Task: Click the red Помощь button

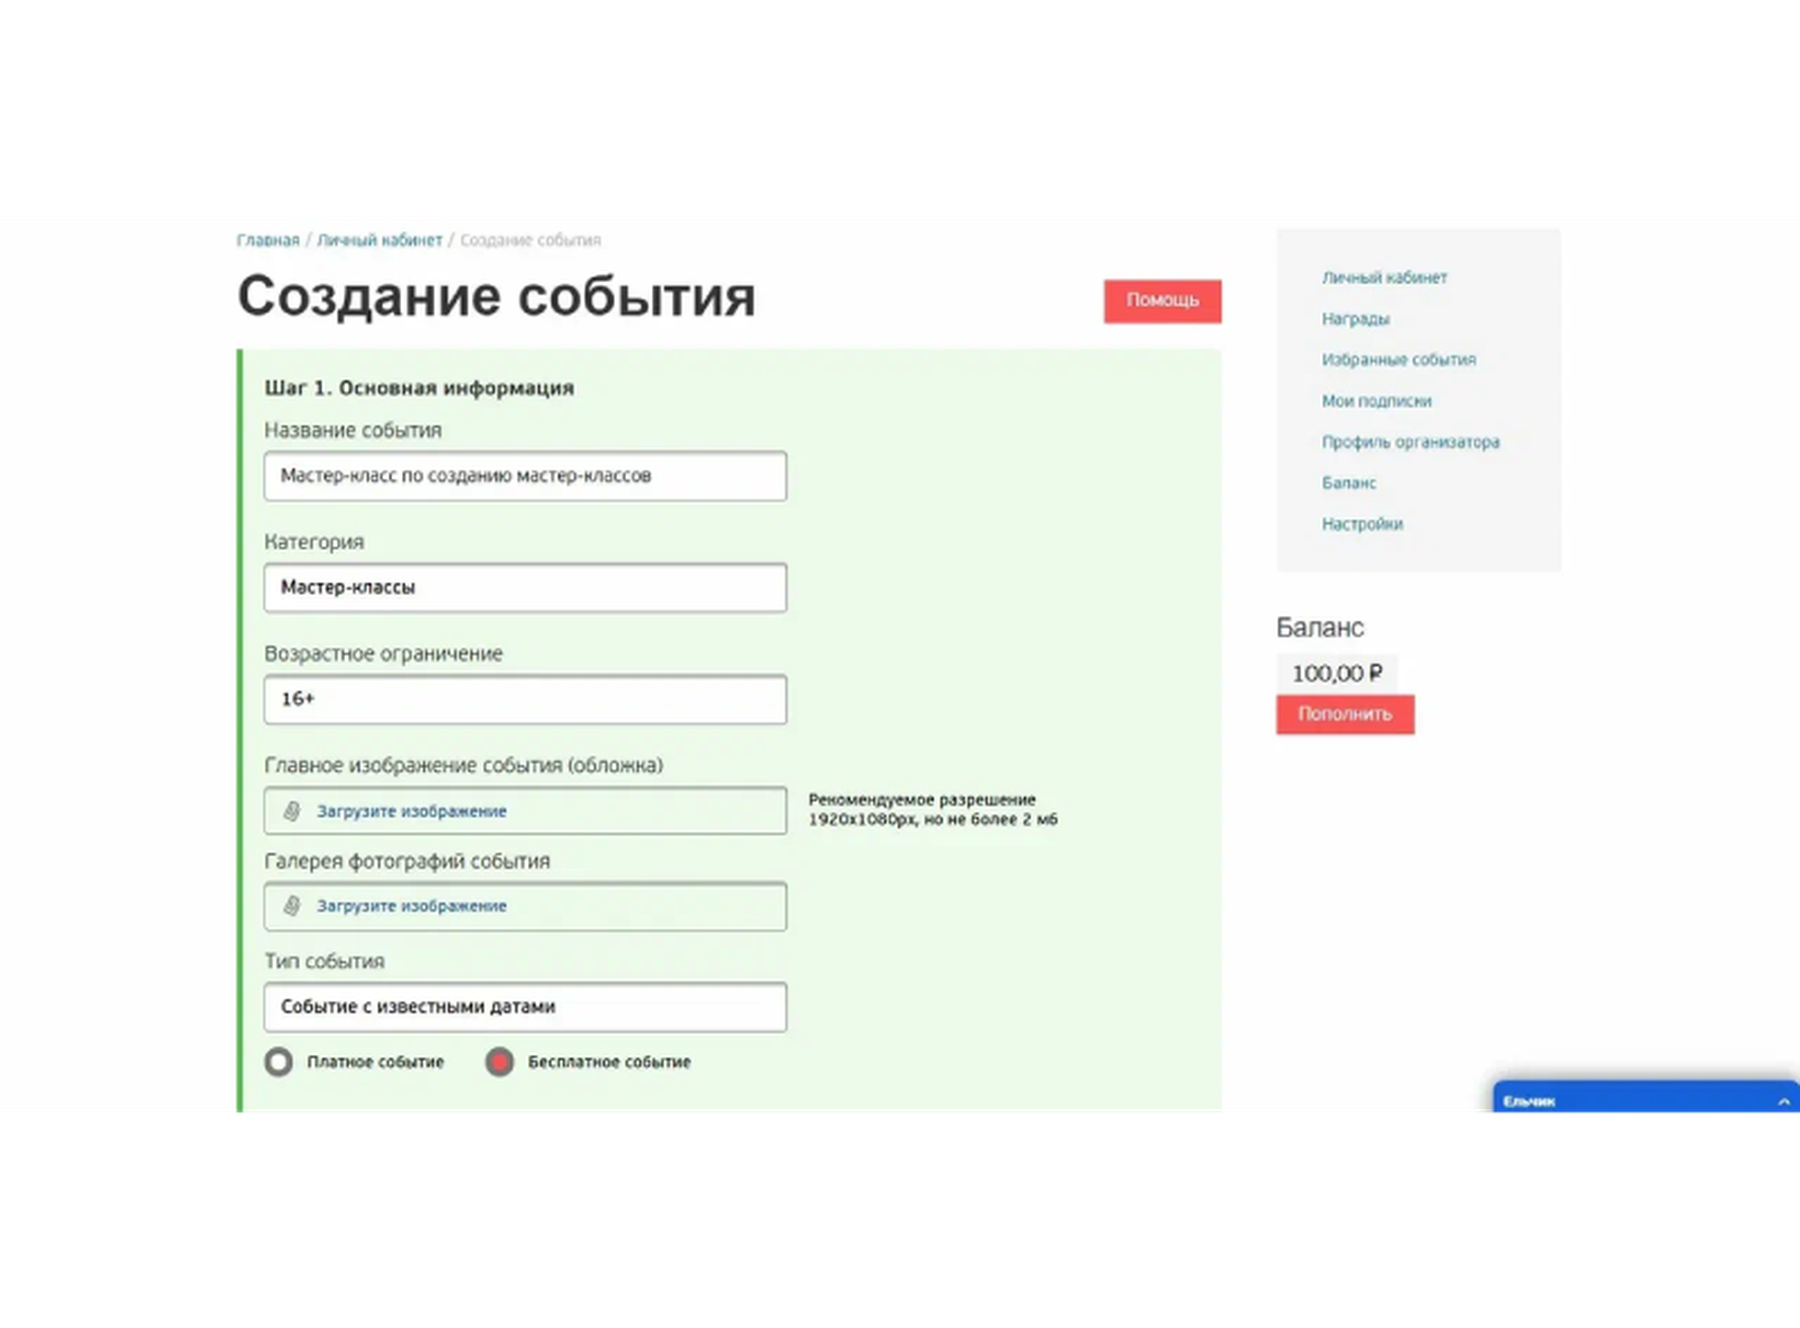Action: point(1162,301)
